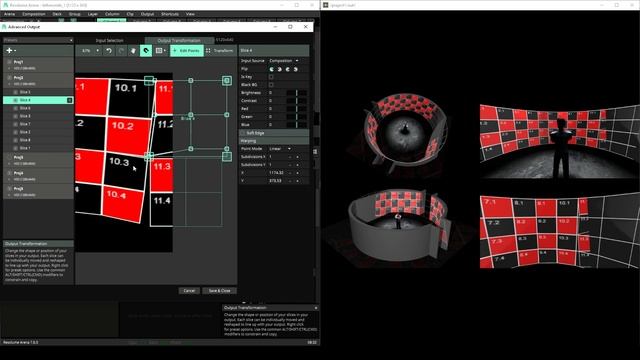The width and height of the screenshot is (640, 360).
Task: Click the X position value field
Action: [277, 173]
